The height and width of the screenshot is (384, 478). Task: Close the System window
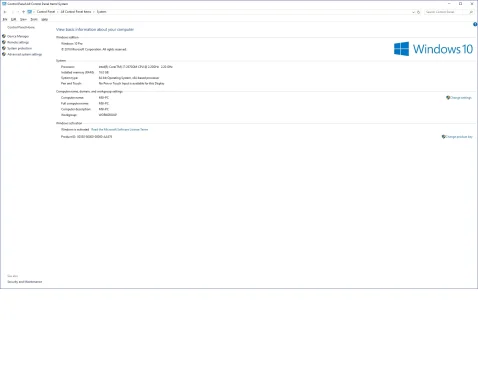click(472, 4)
